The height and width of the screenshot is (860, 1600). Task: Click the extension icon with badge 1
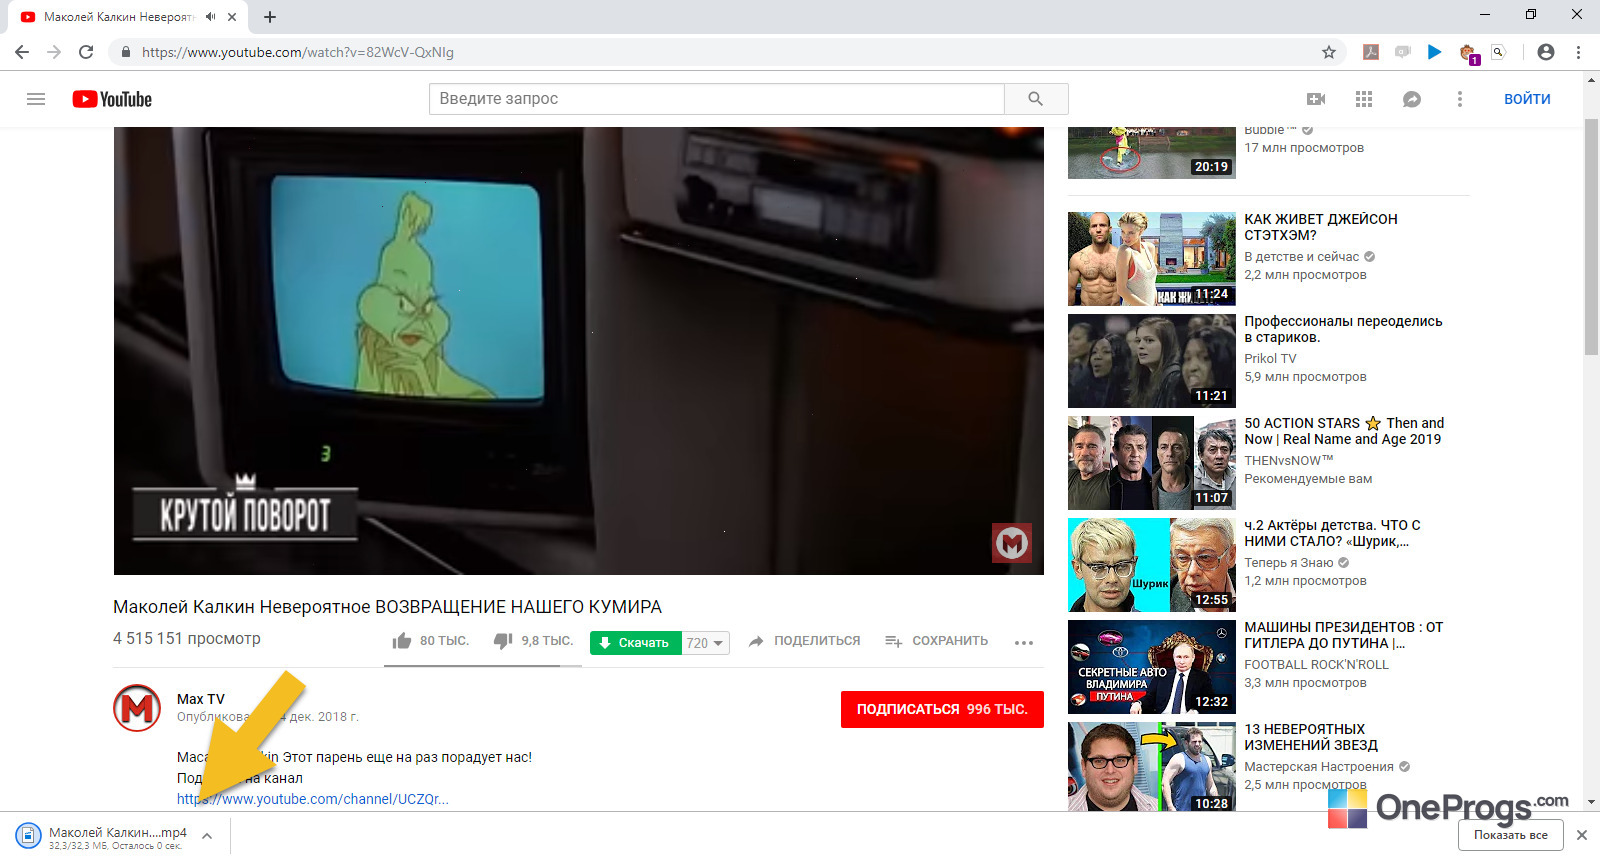pyautogui.click(x=1468, y=53)
